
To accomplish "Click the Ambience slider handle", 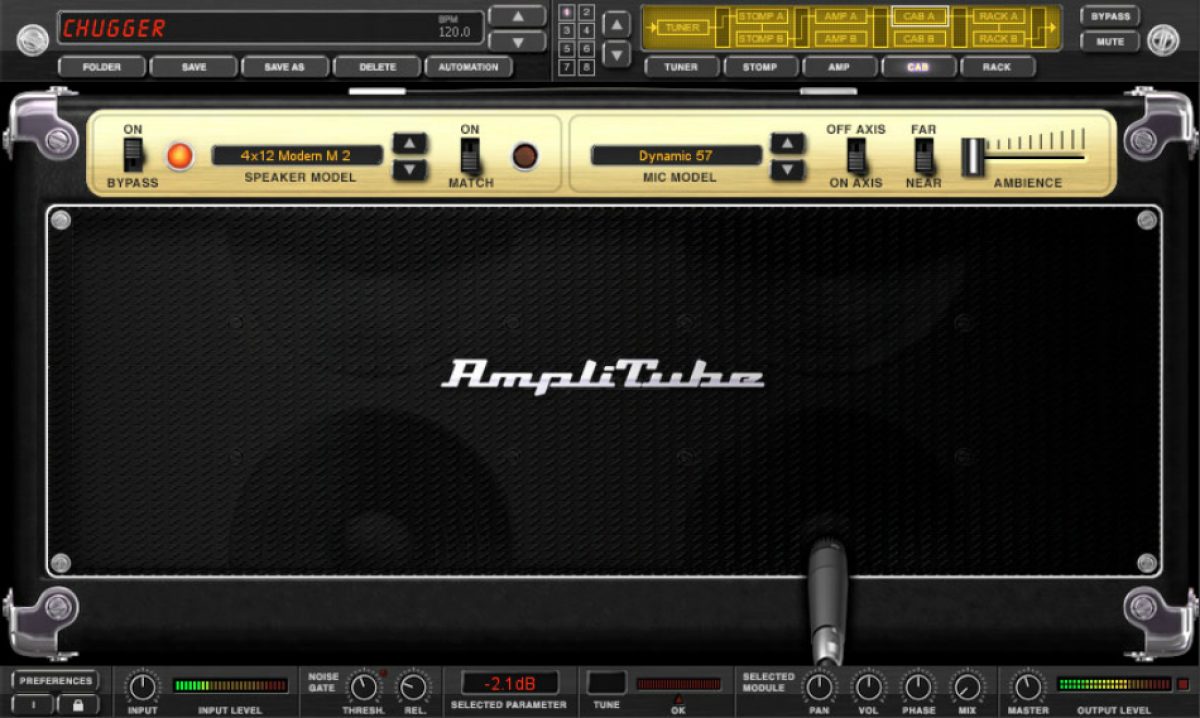I will click(x=972, y=157).
